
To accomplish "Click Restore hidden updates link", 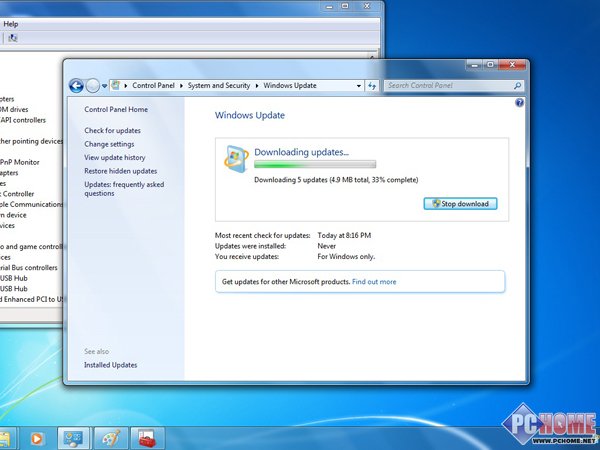I will point(121,171).
